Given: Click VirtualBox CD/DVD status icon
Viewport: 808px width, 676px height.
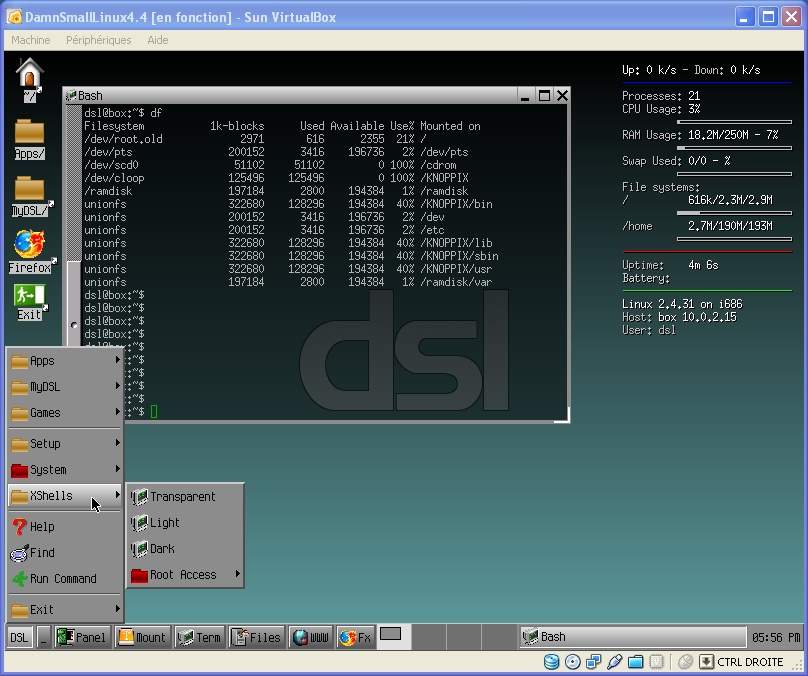Looking at the screenshot, I should coord(573,662).
